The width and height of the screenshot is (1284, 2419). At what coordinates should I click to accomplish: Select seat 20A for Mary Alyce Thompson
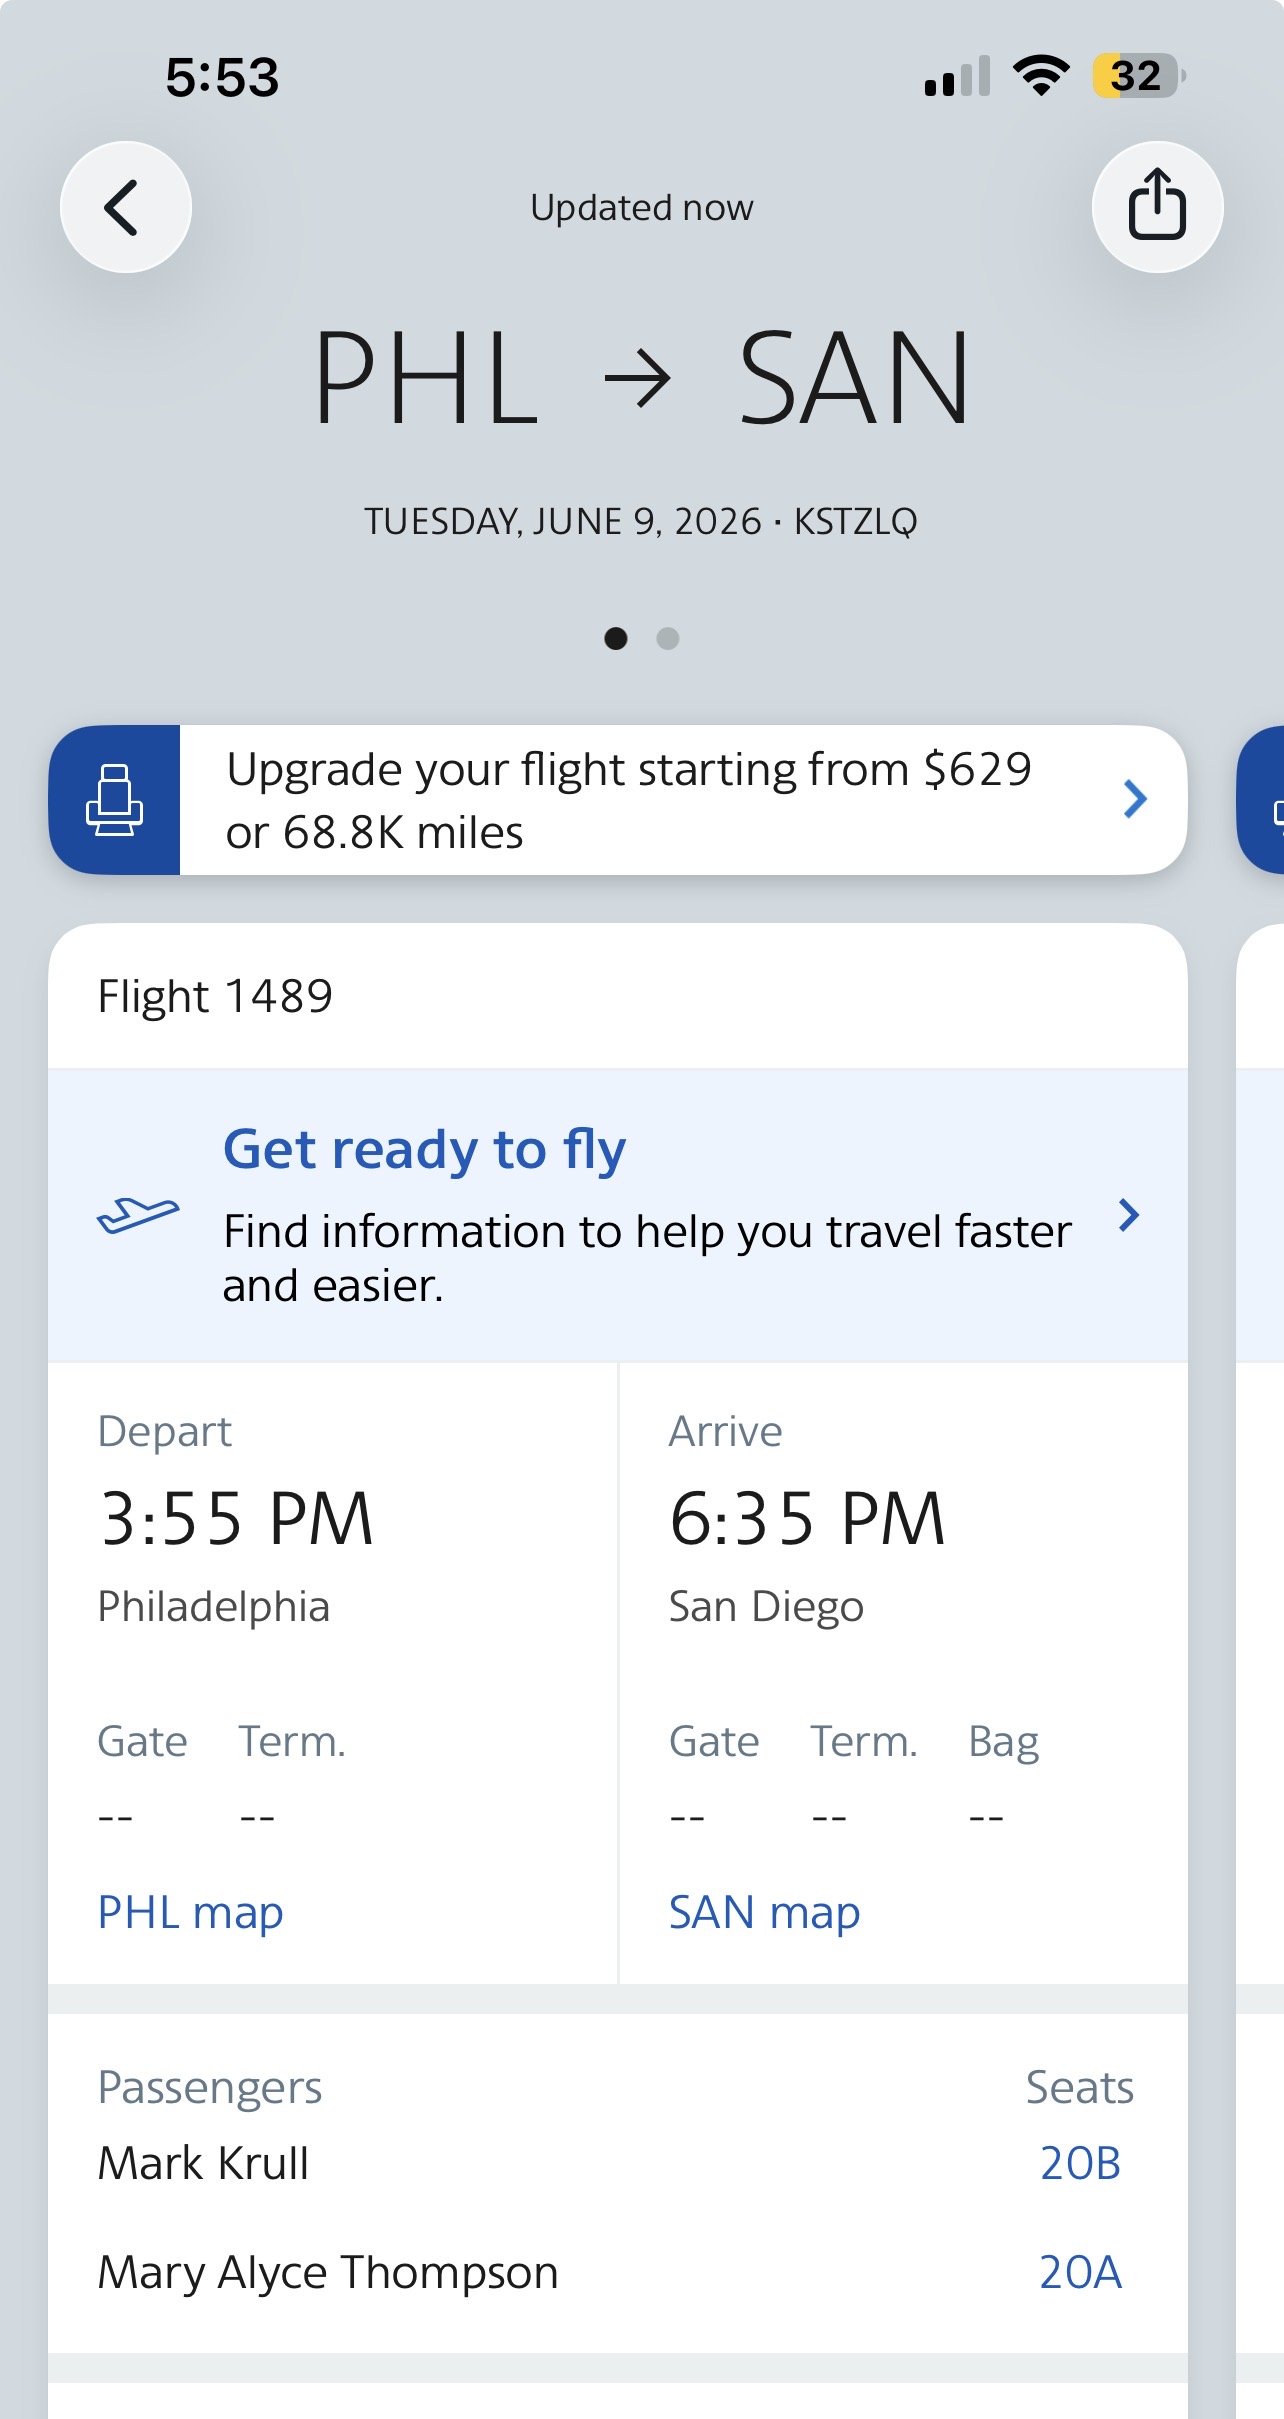pyautogui.click(x=1080, y=2272)
